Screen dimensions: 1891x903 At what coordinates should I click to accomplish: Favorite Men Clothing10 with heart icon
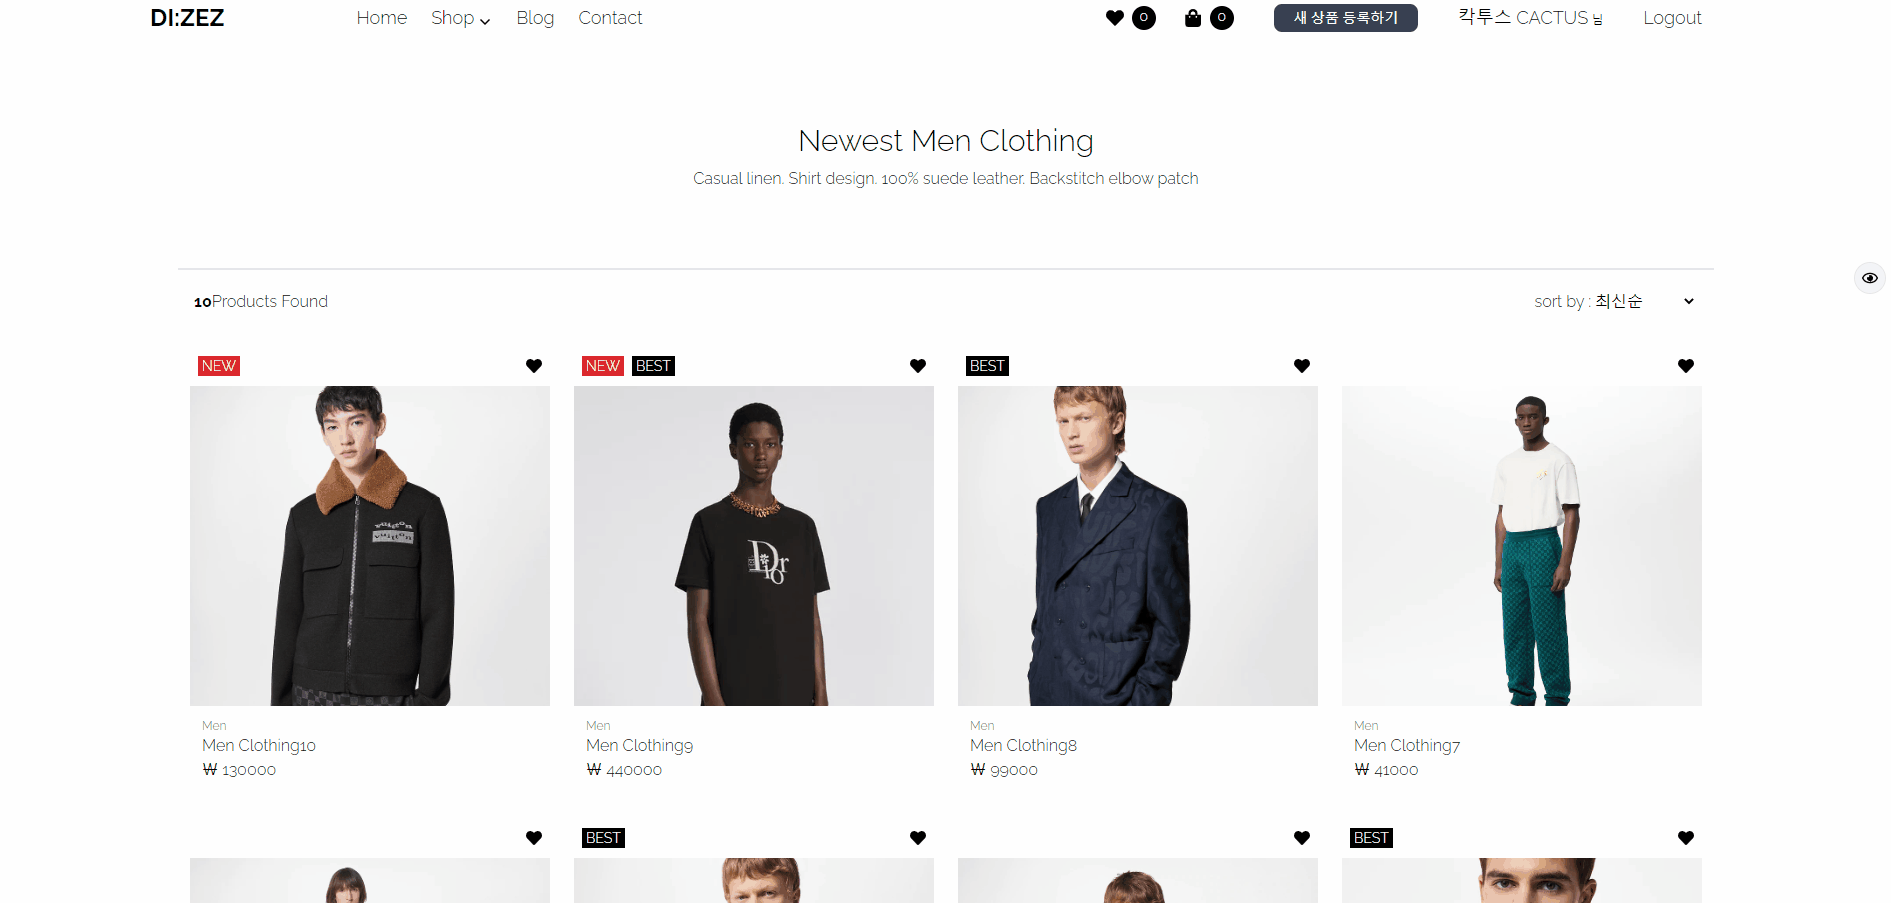tap(534, 366)
